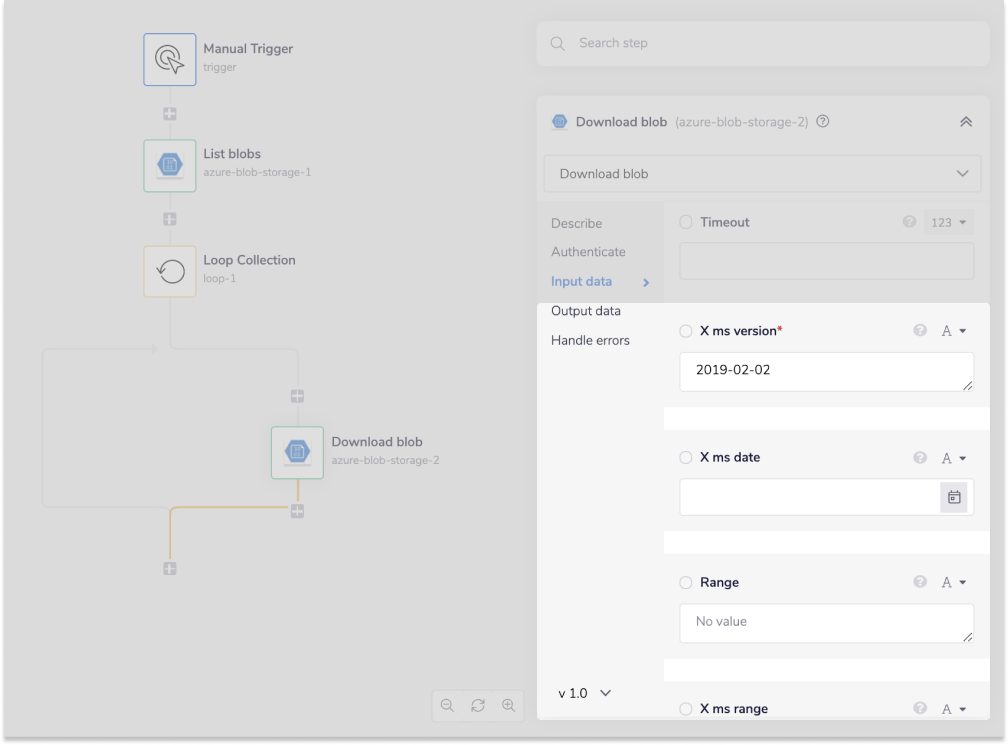Select the Download blob hexagon icon on canvas

(x=297, y=452)
